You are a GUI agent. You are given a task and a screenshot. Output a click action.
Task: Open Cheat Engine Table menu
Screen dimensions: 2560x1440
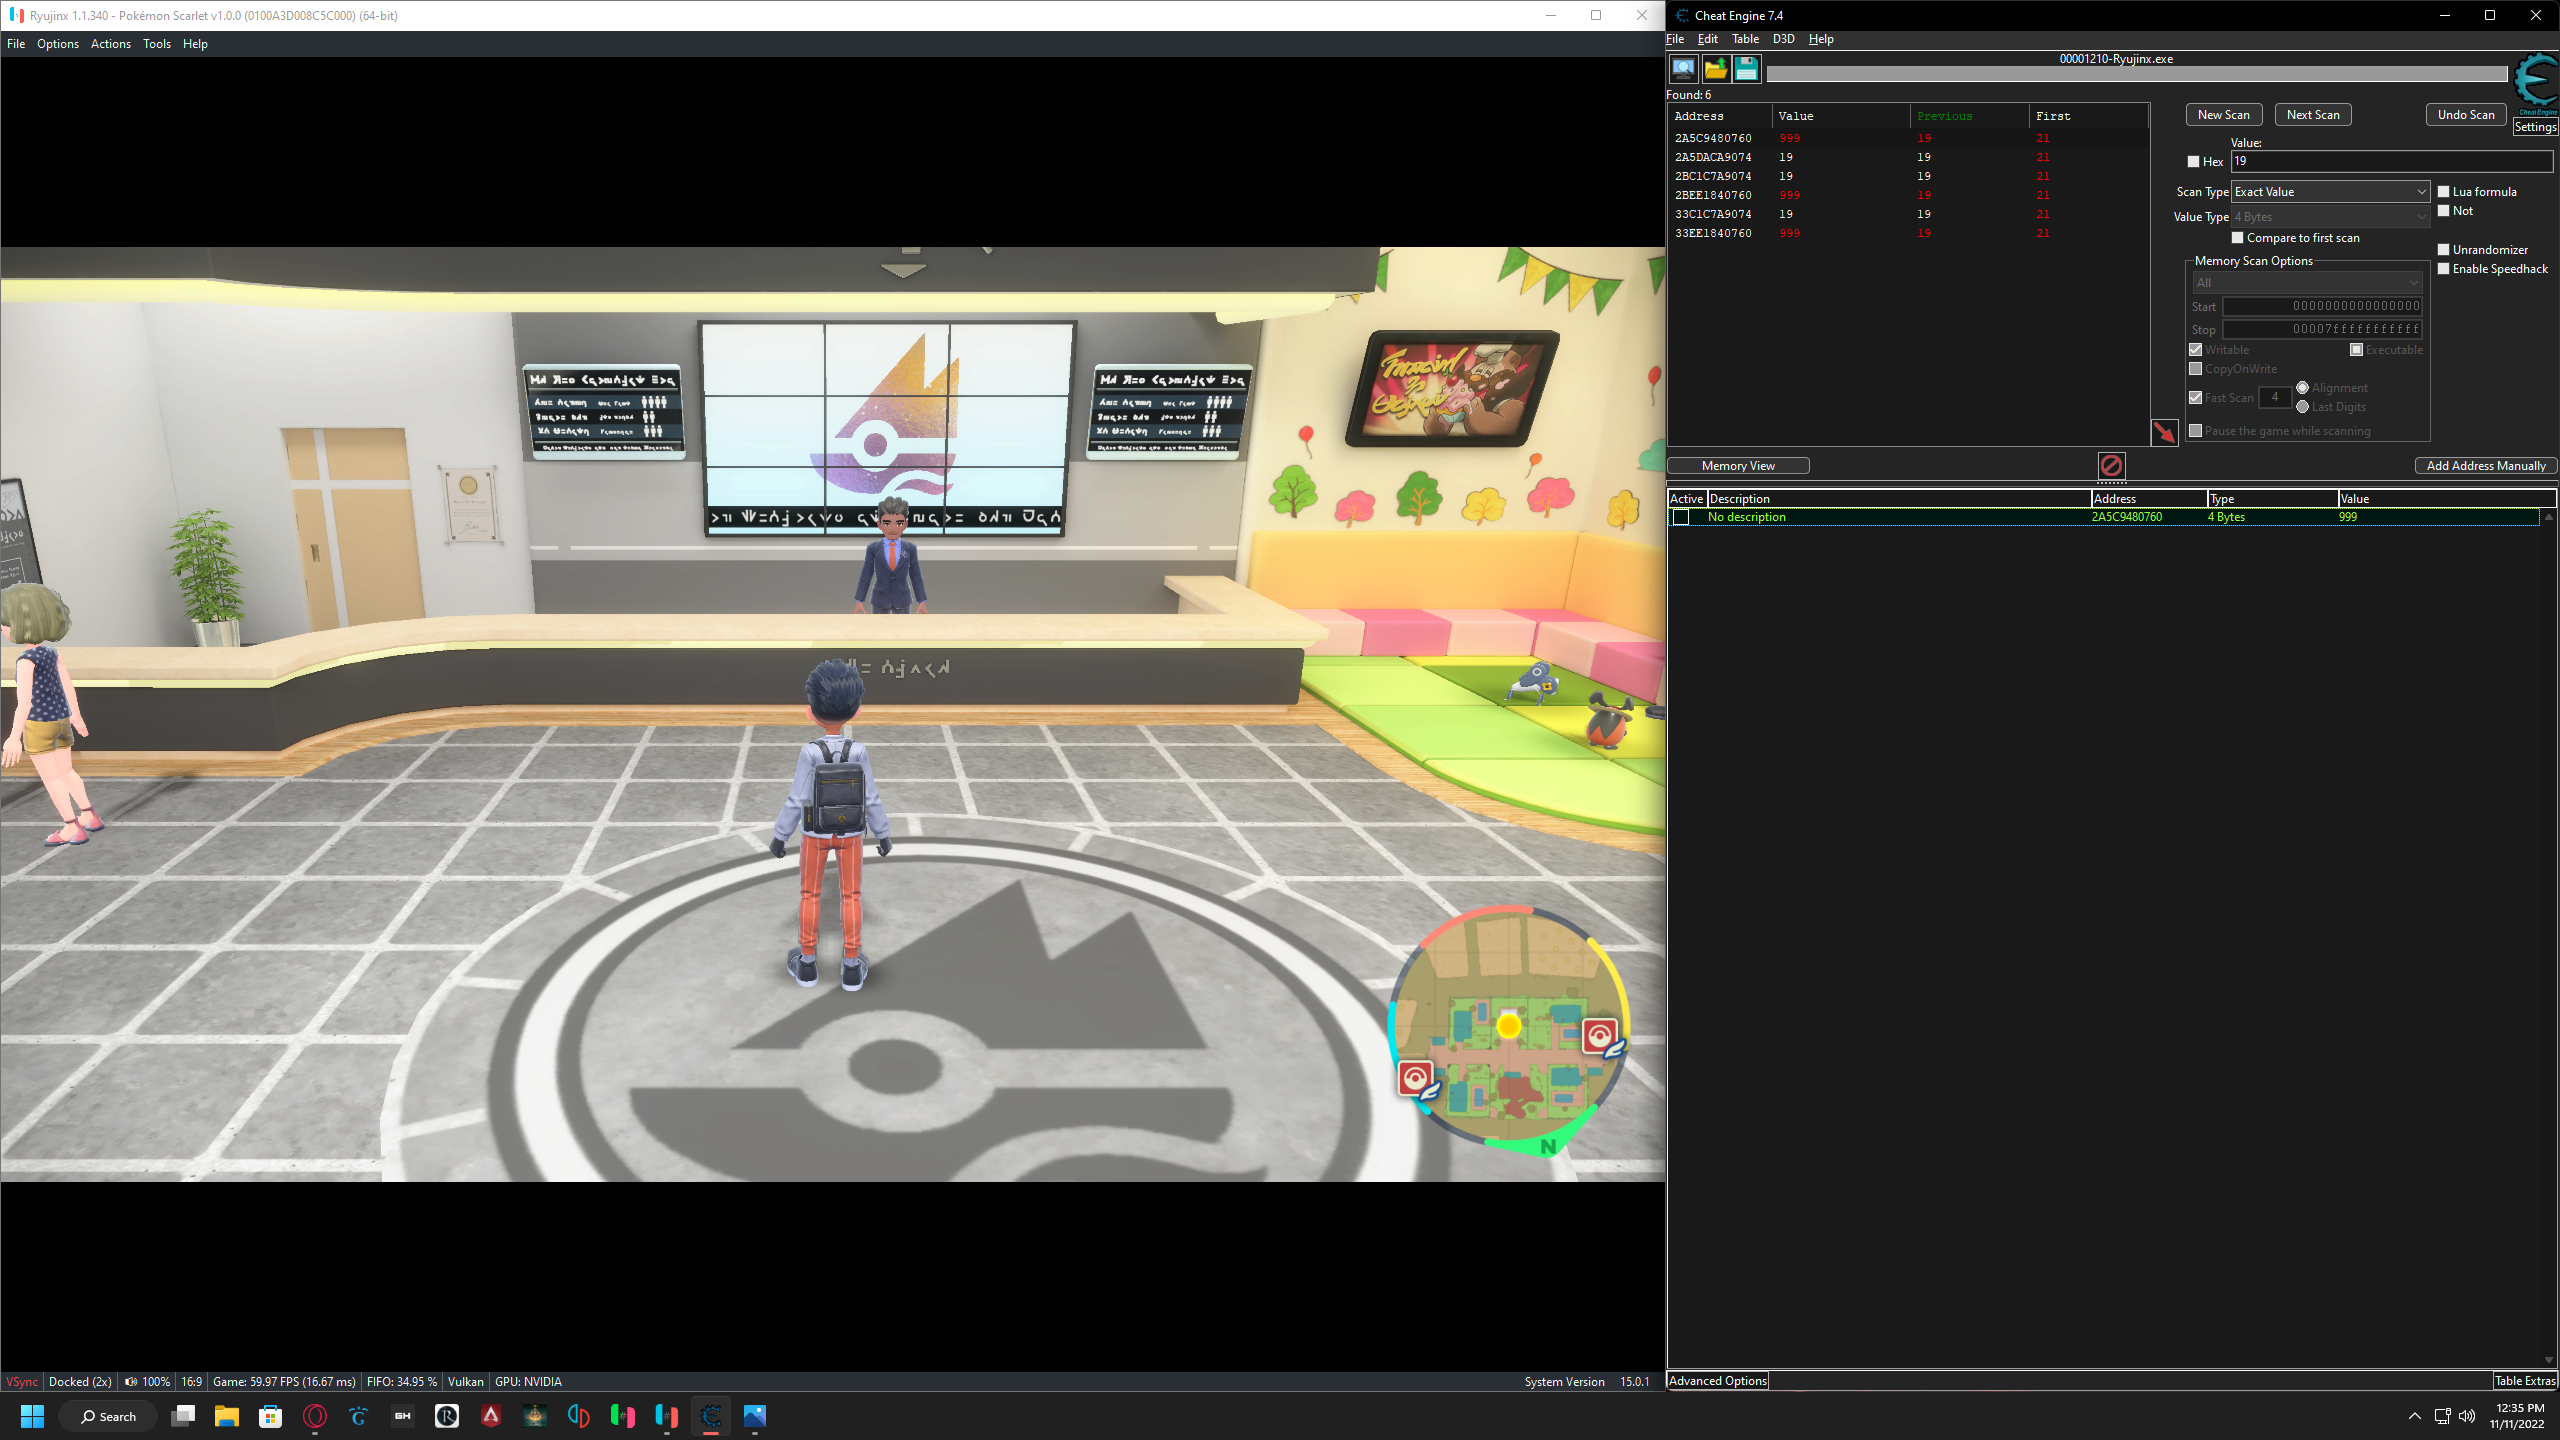[1745, 39]
